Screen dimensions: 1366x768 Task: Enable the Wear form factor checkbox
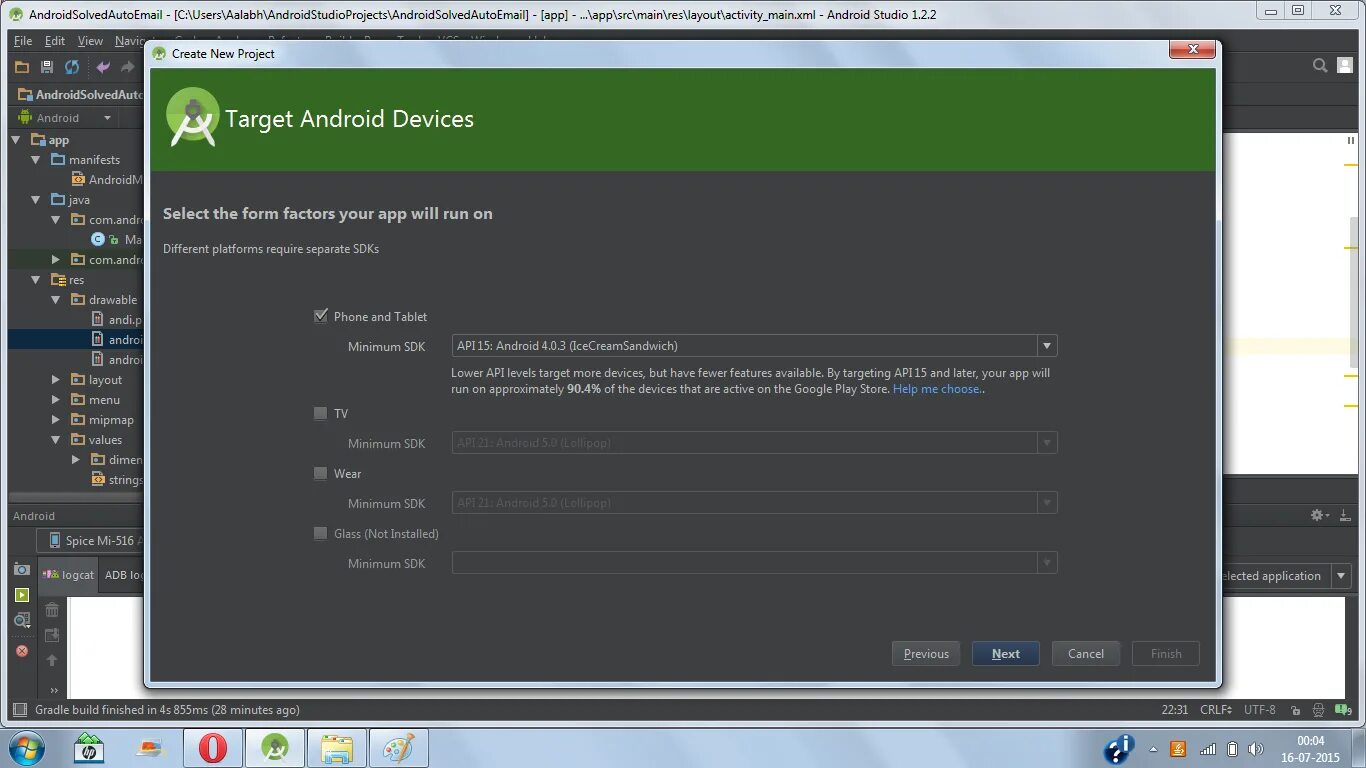[321, 473]
